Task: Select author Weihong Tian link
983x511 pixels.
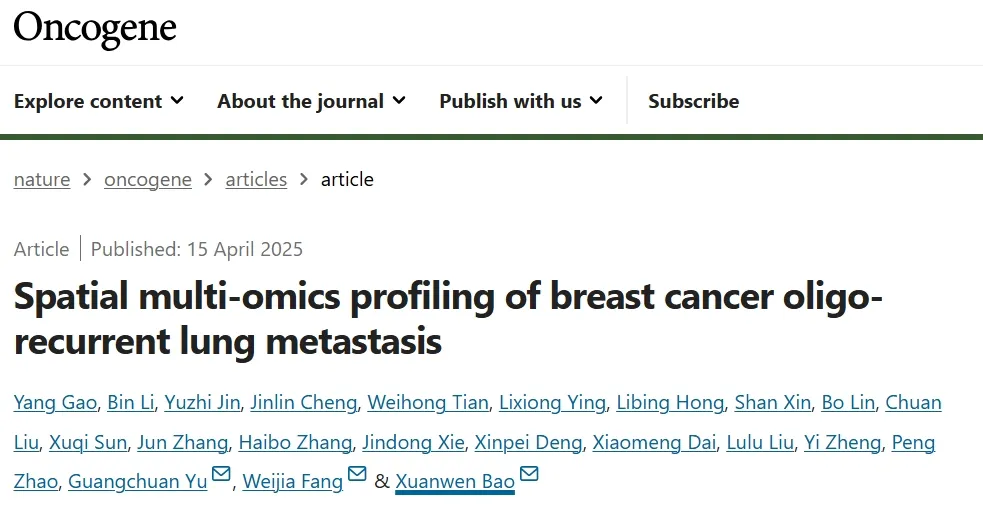Action: pos(428,403)
